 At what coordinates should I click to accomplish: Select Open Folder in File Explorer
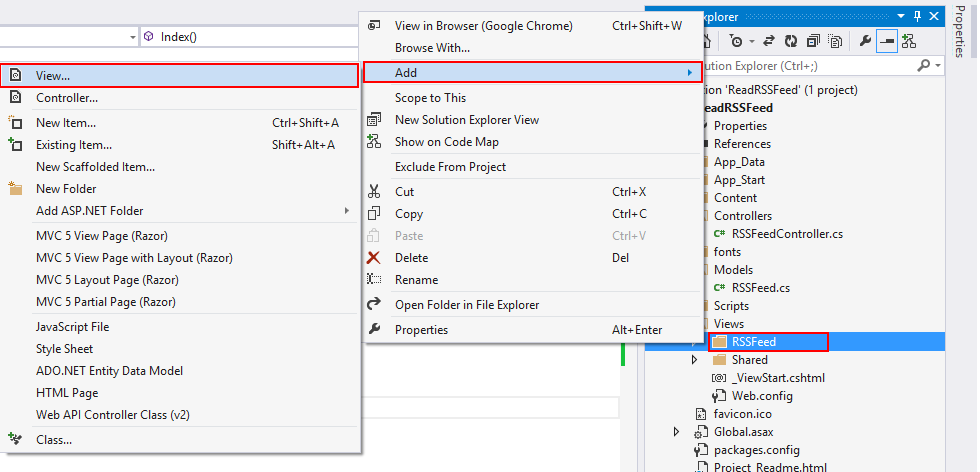click(x=467, y=305)
